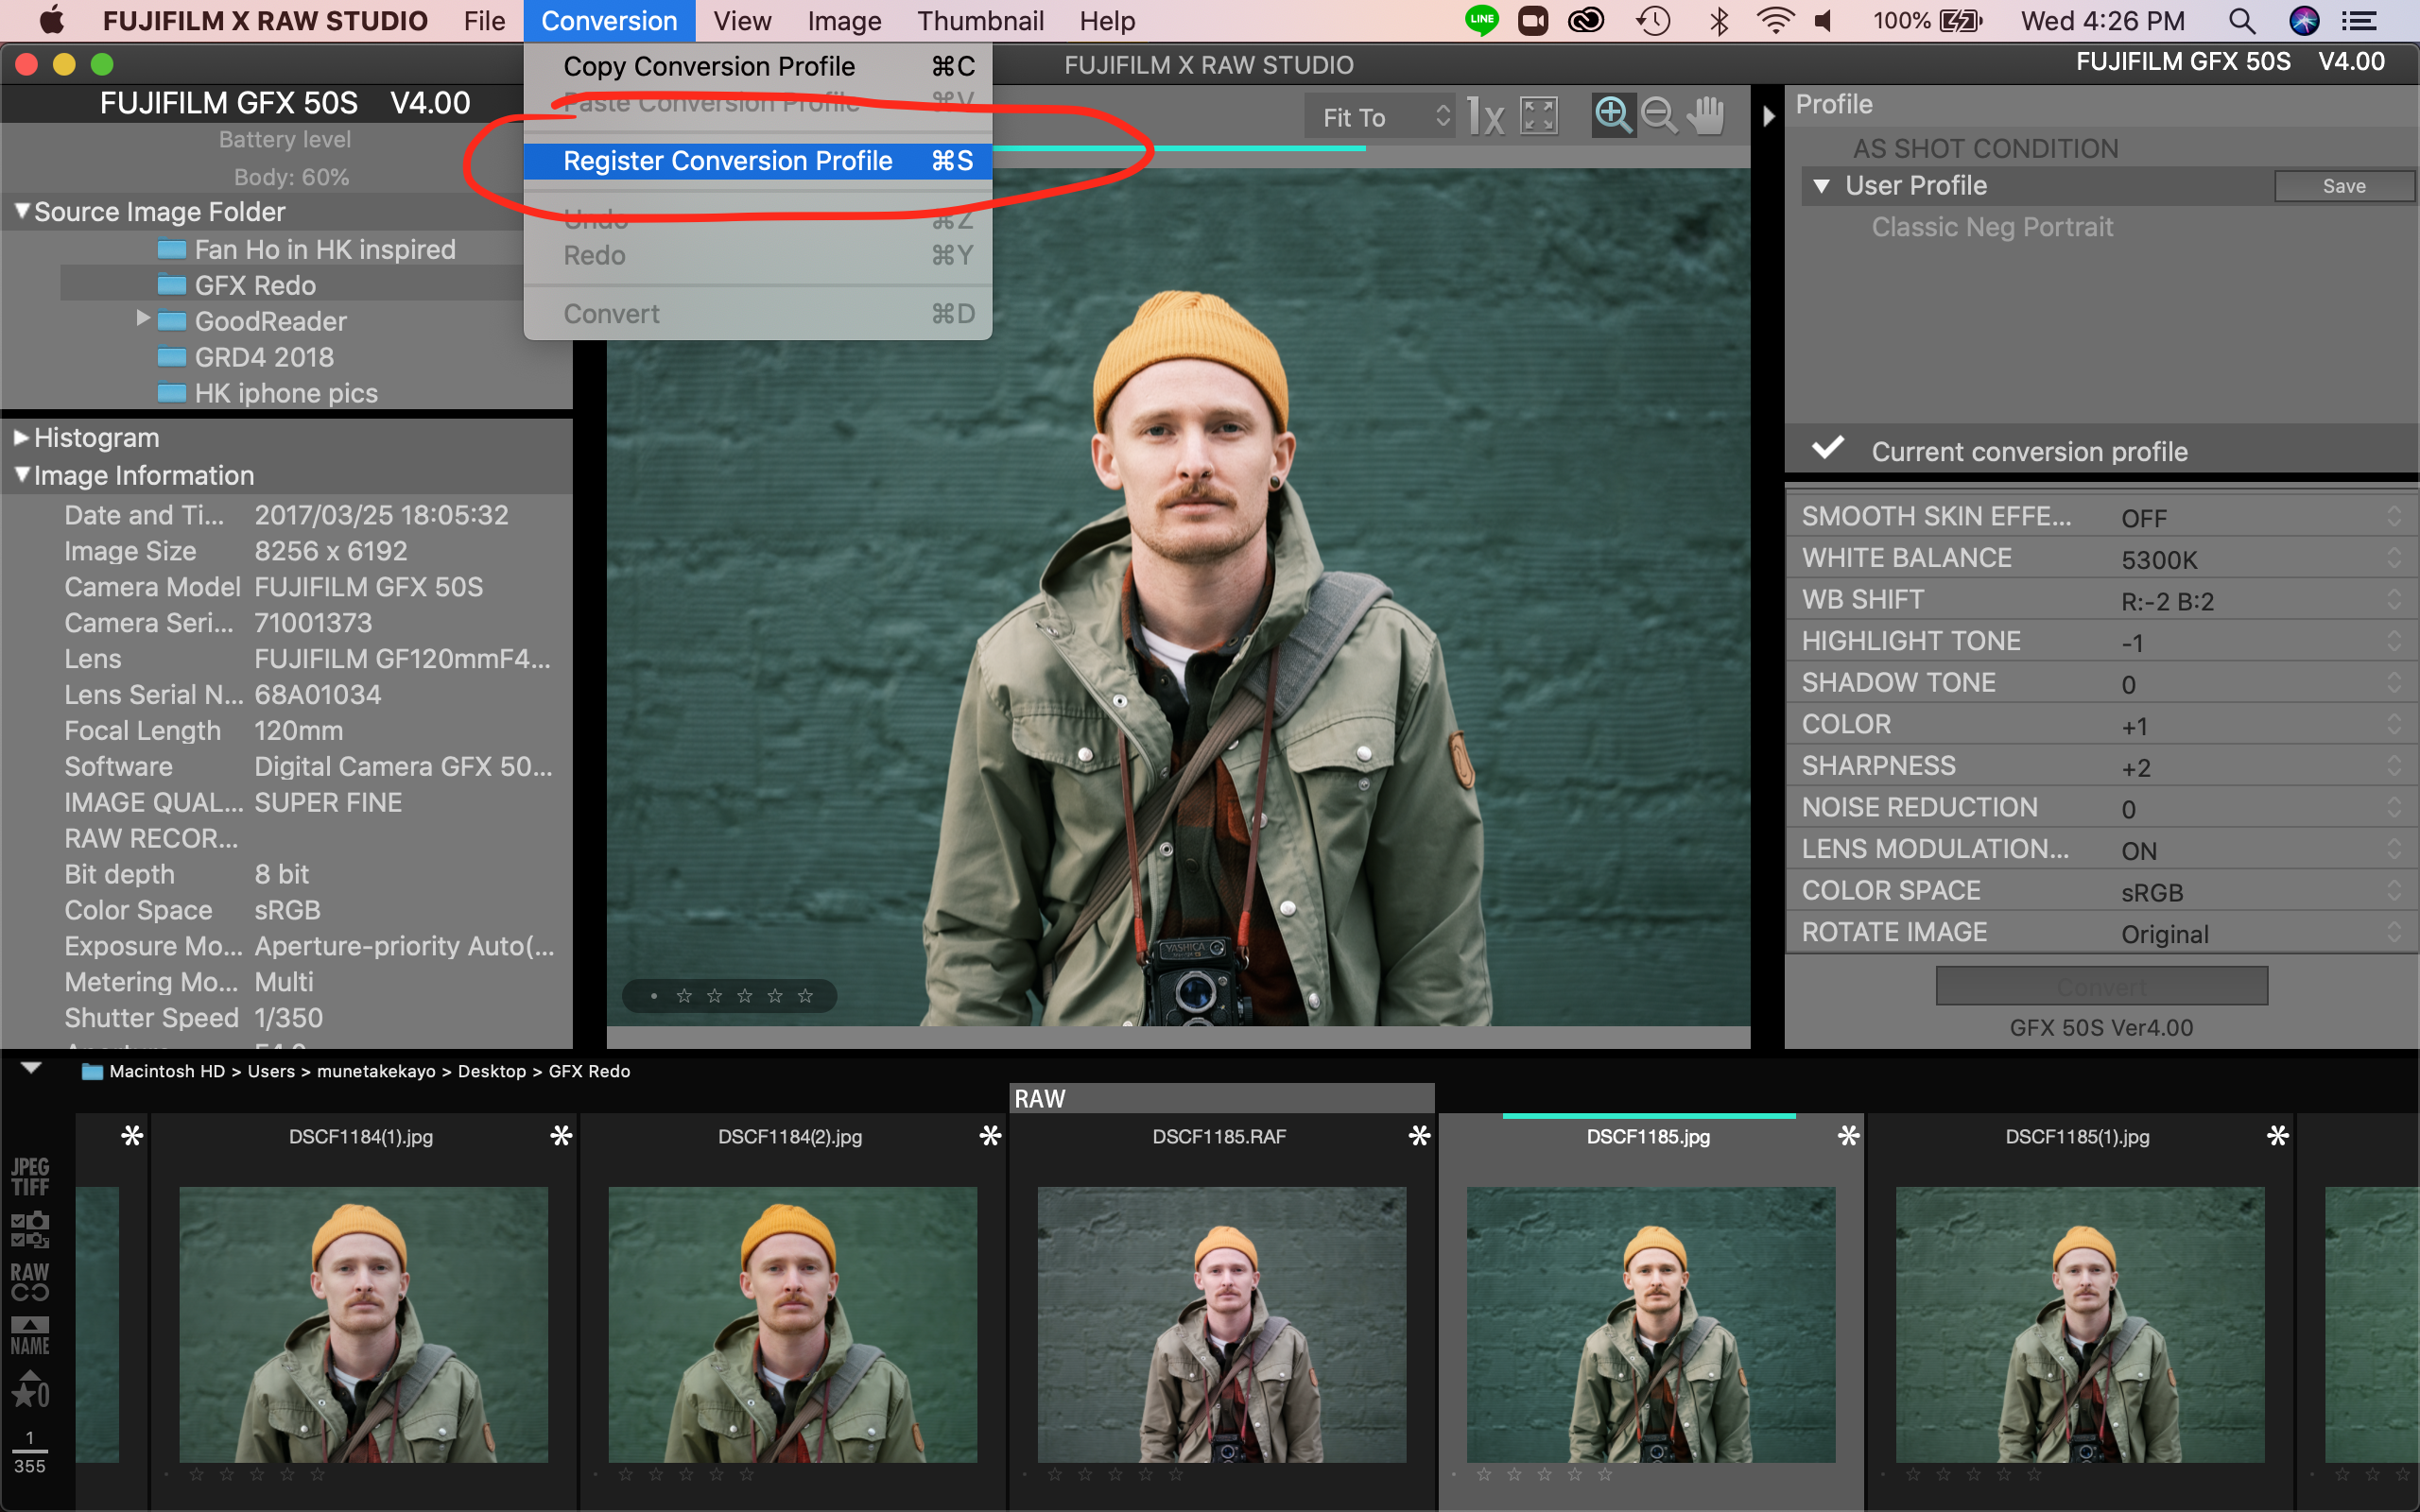
Task: Open the Apple menu
Action: pos(50,20)
